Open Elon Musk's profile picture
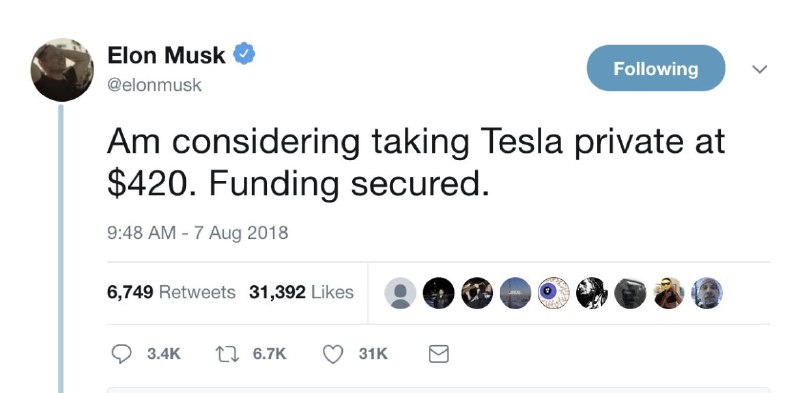800x393 pixels. tap(62, 69)
